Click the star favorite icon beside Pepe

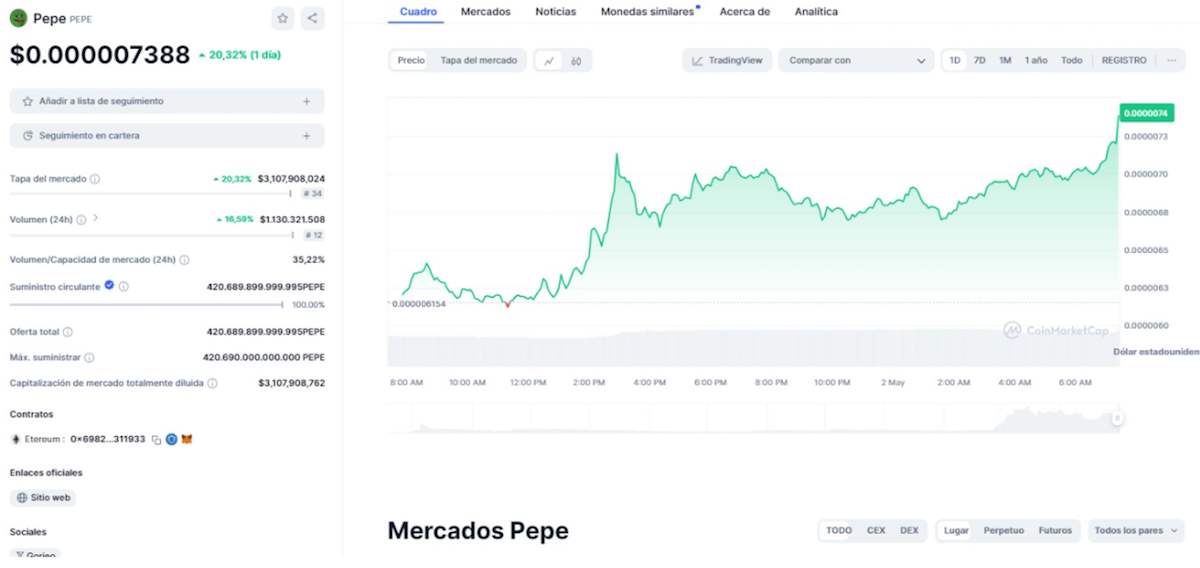coord(283,18)
